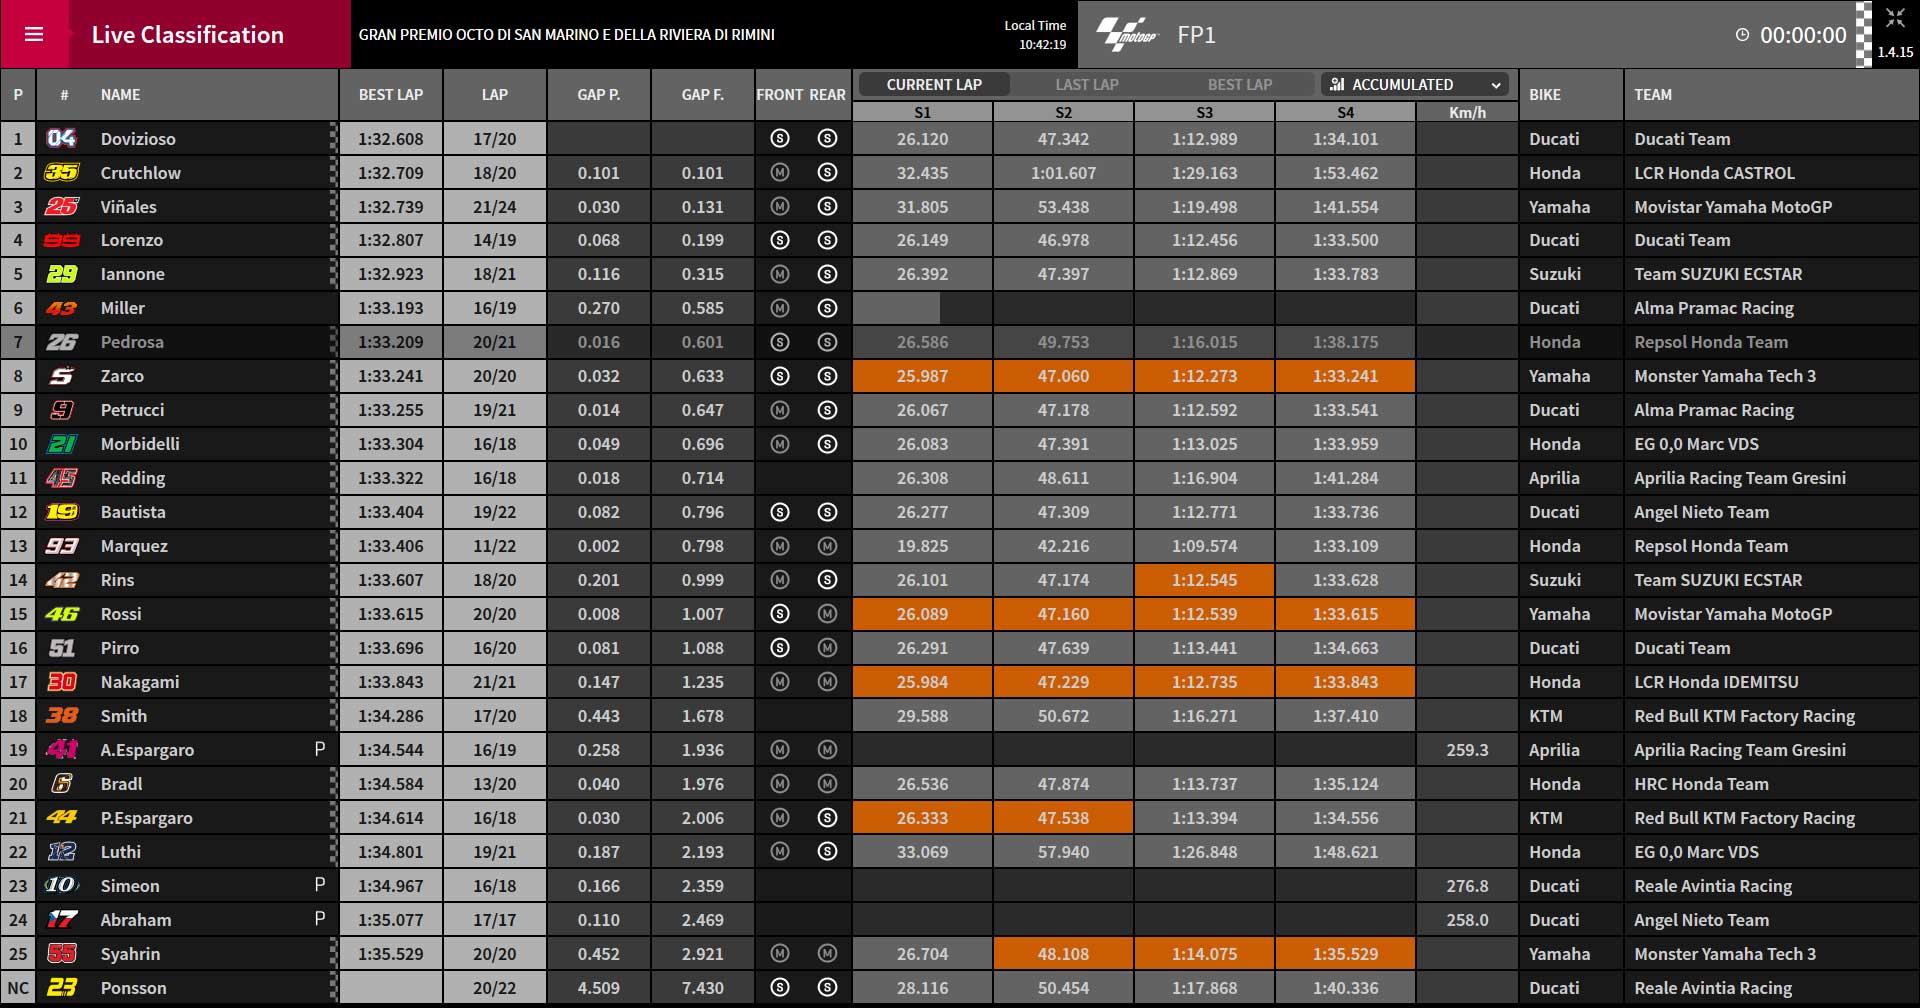Click Crutchlow's front tyre M icon
Viewport: 1920px width, 1008px height.
(780, 173)
